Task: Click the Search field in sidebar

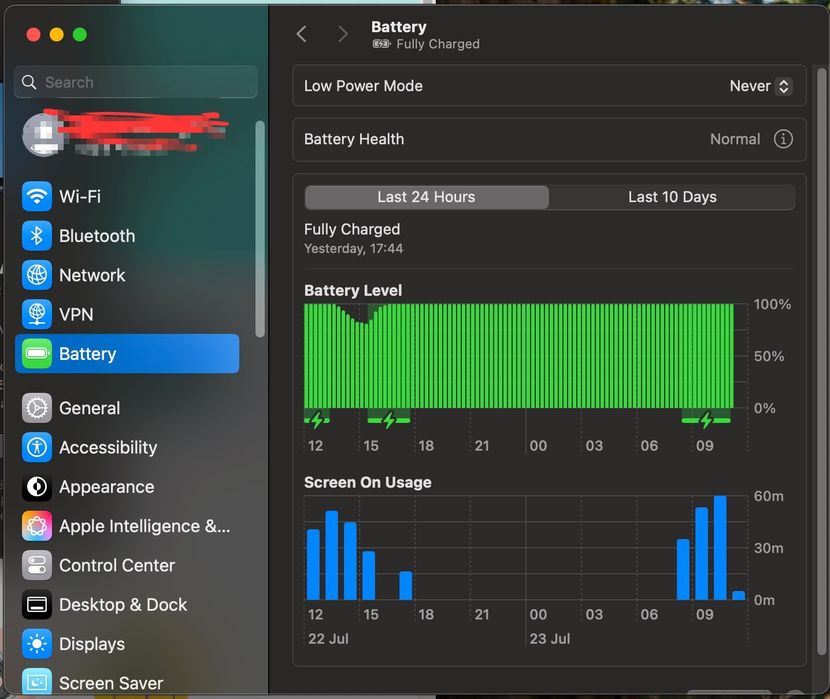Action: [x=136, y=82]
